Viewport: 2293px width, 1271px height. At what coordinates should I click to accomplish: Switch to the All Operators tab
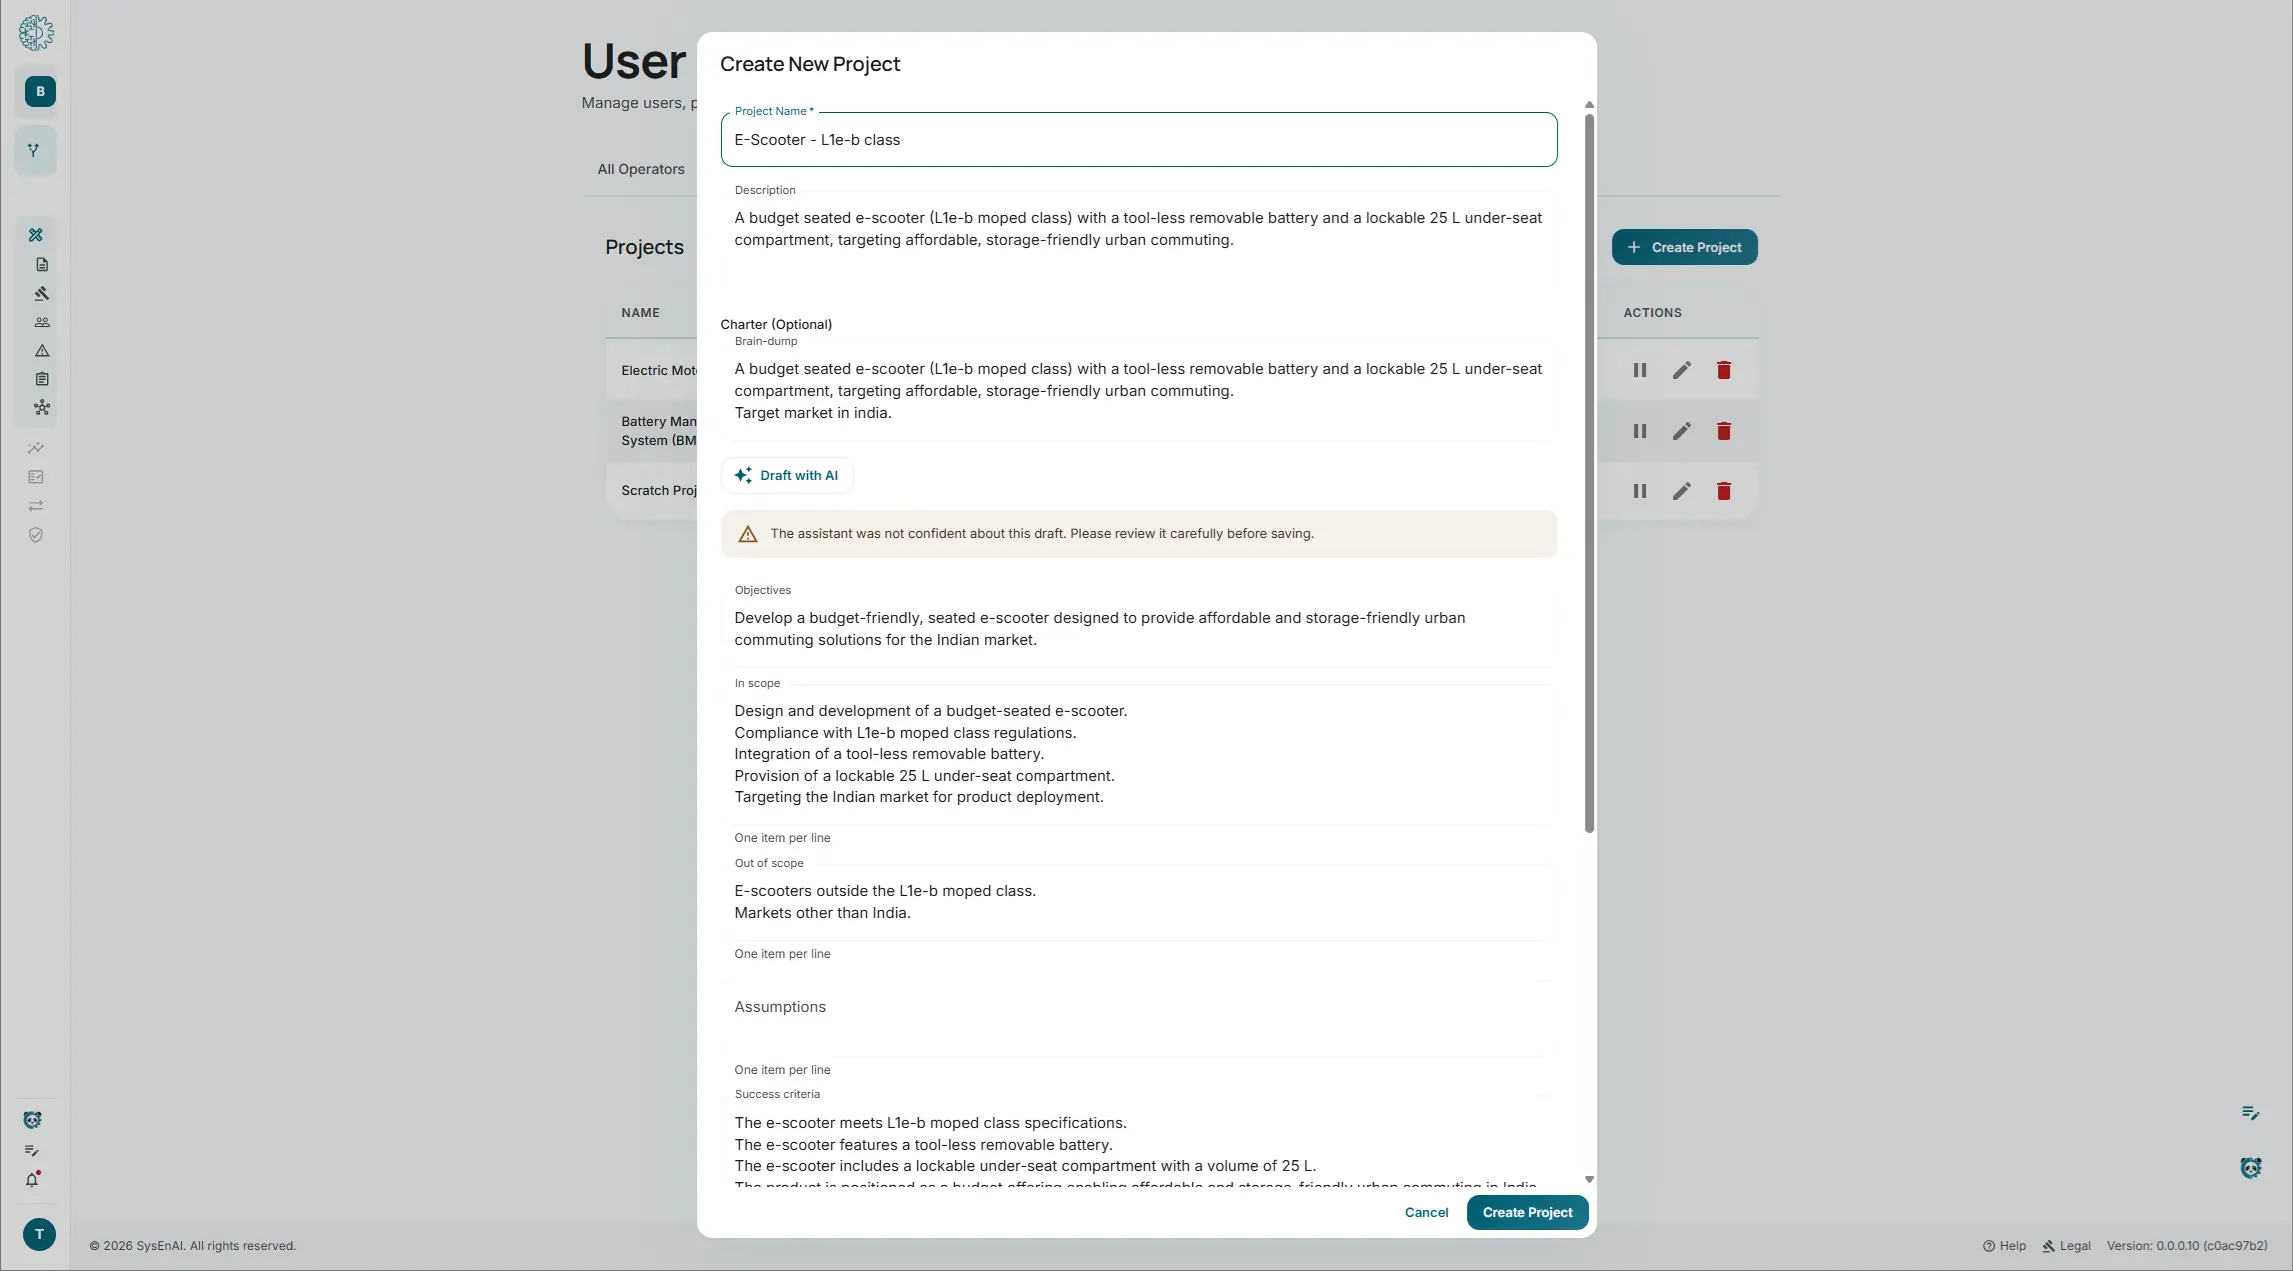pos(641,169)
